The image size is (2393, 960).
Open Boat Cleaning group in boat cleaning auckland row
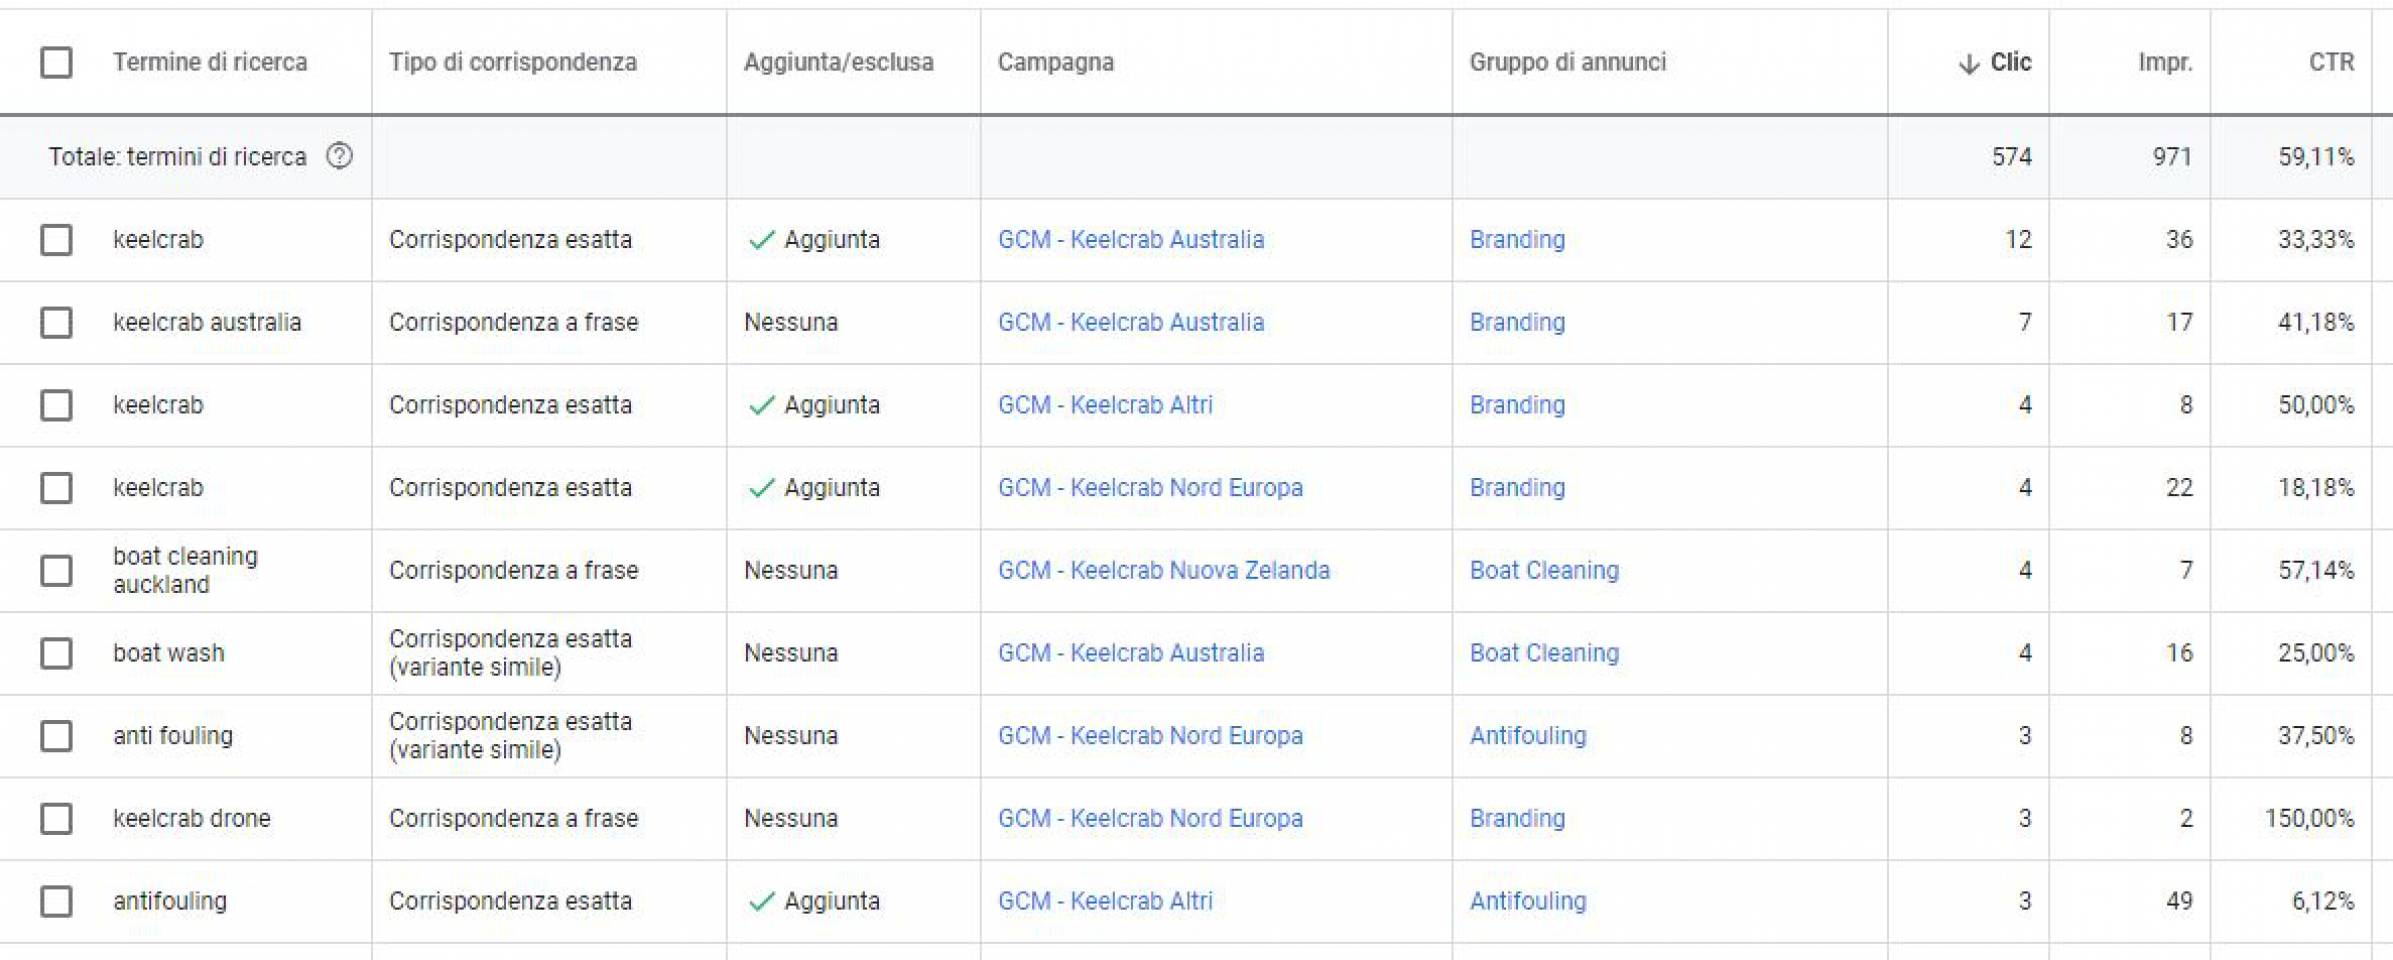point(1544,570)
